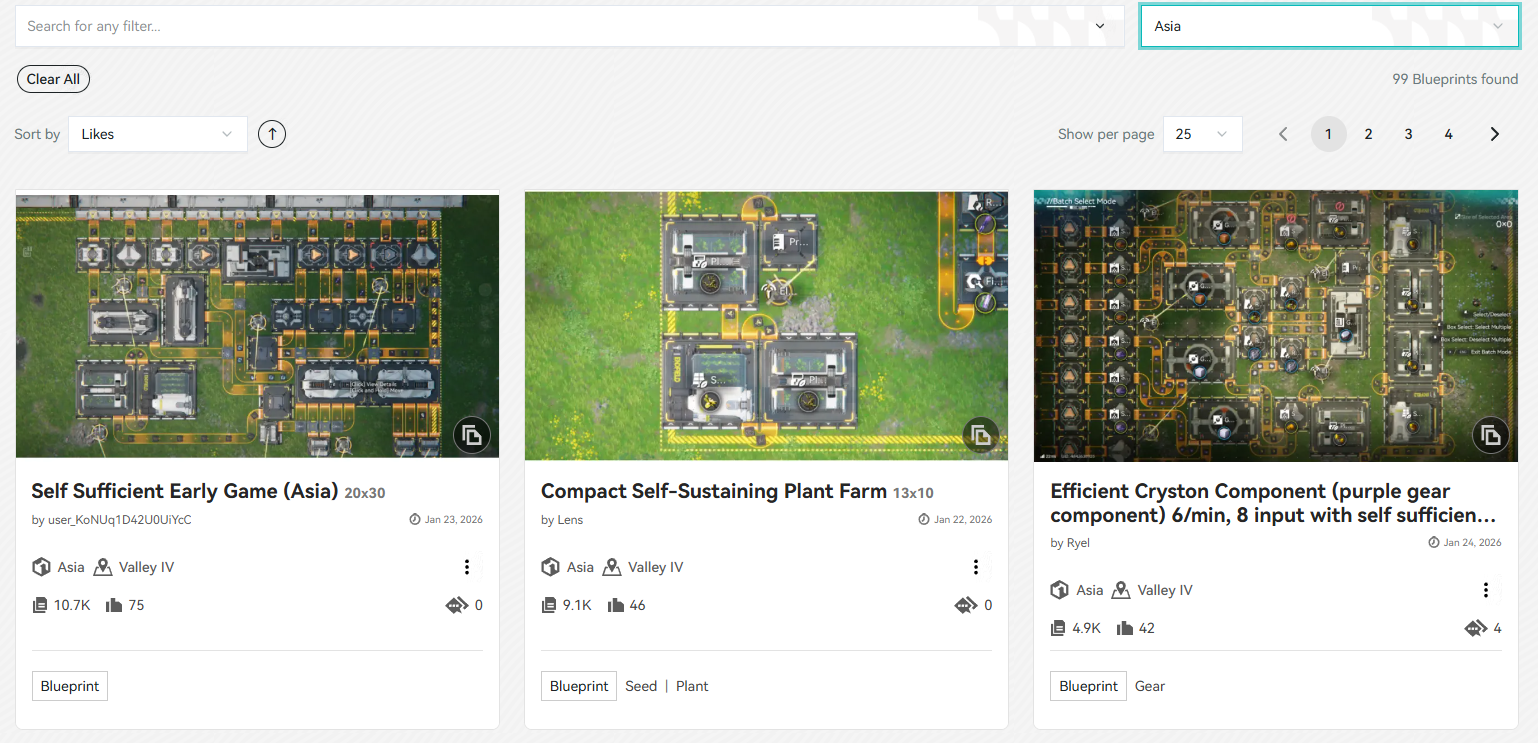Jump to page 3
The width and height of the screenshot is (1538, 743).
click(1408, 134)
